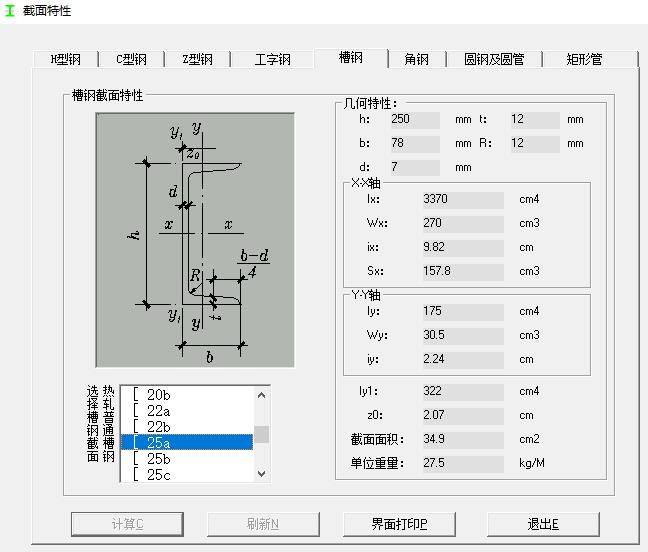Click the section list scroll-up arrow
Image resolution: width=648 pixels, height=552 pixels.
point(261,395)
